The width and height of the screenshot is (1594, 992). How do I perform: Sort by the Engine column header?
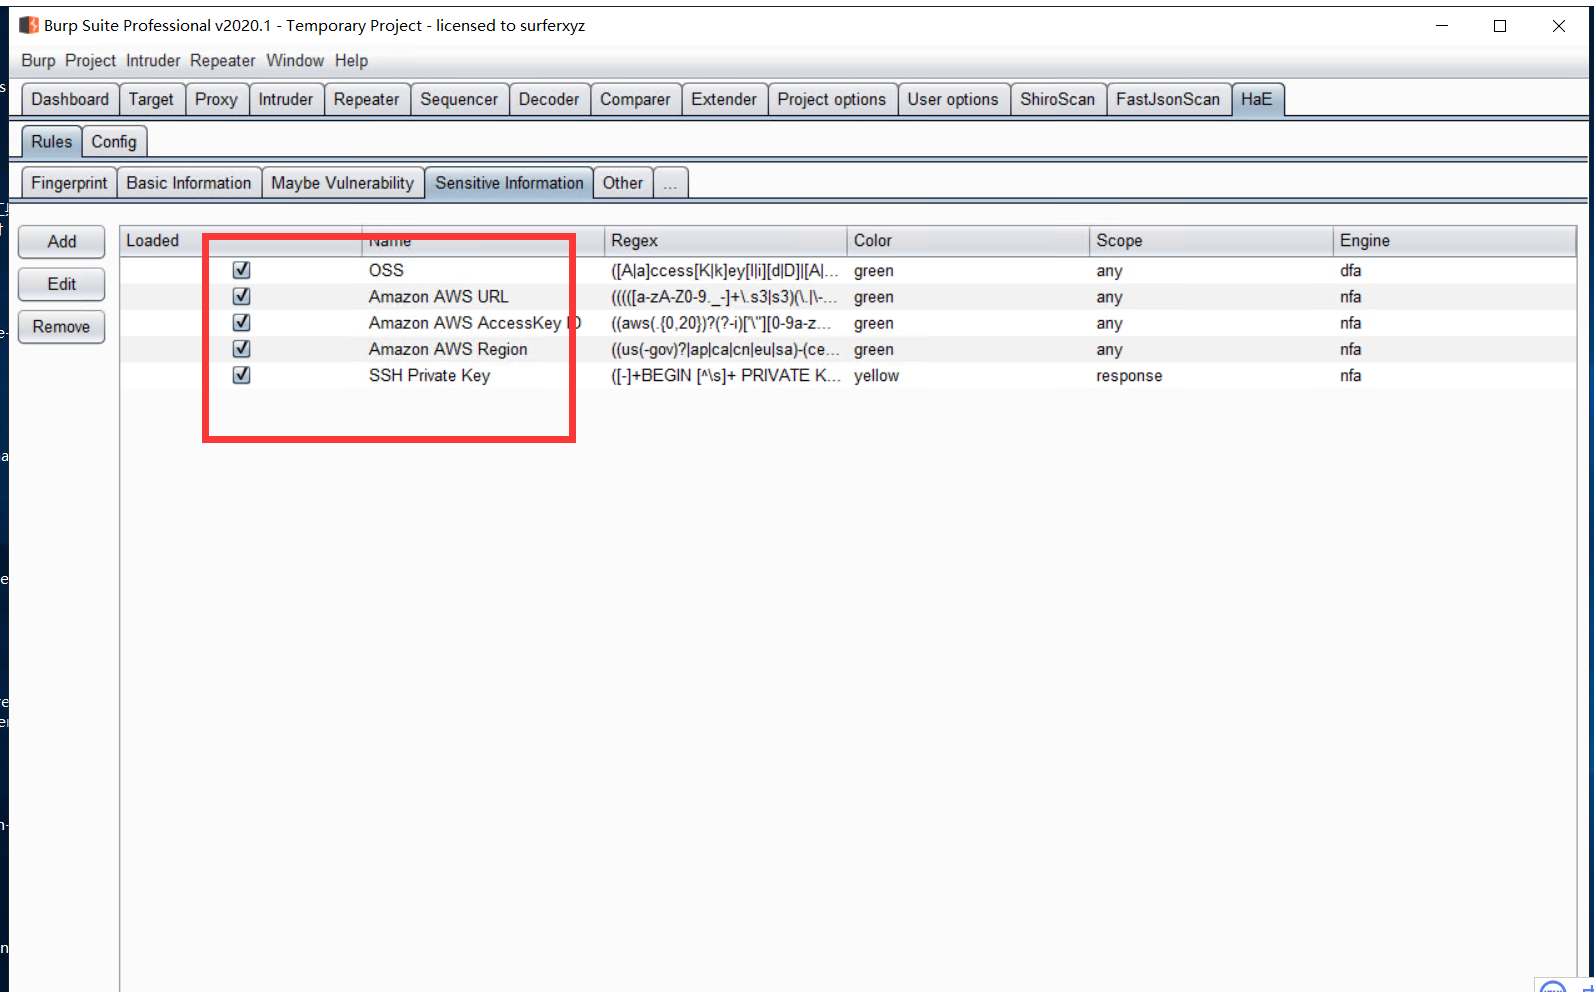1455,241
